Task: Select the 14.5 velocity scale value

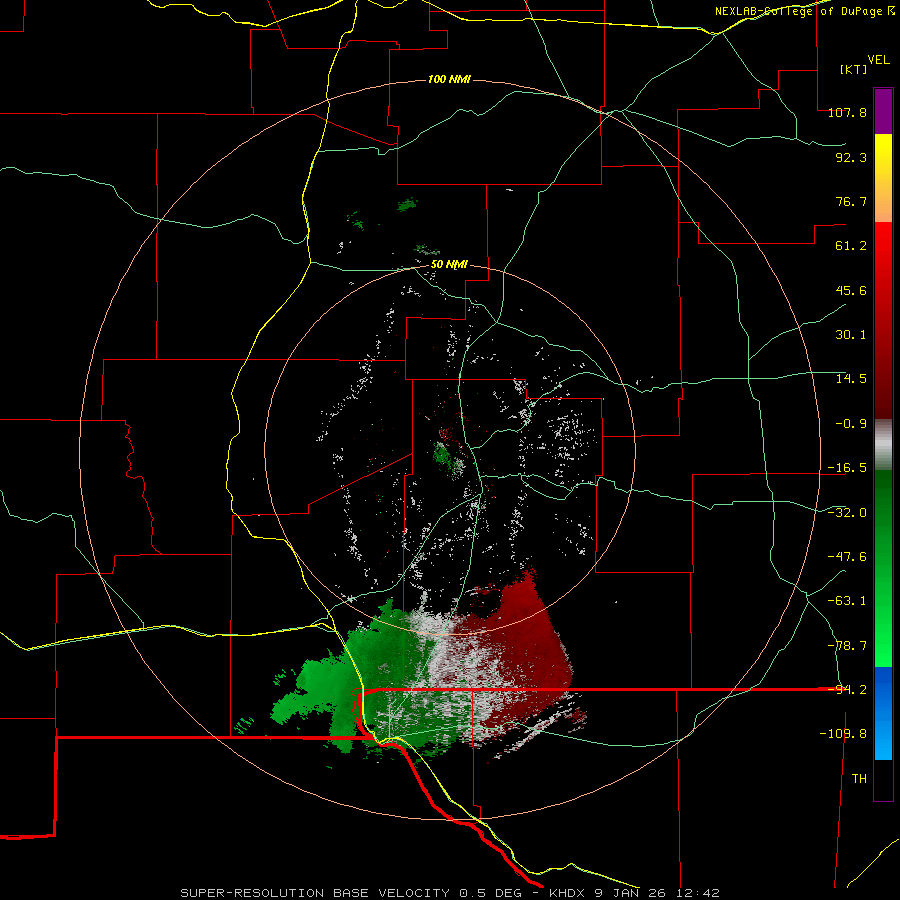Action: [851, 379]
